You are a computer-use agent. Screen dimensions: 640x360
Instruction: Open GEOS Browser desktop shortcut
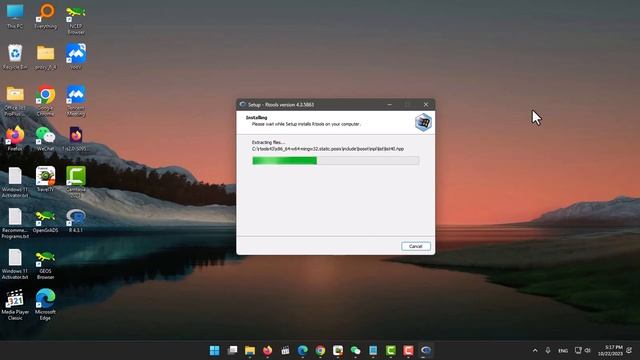pos(45,264)
